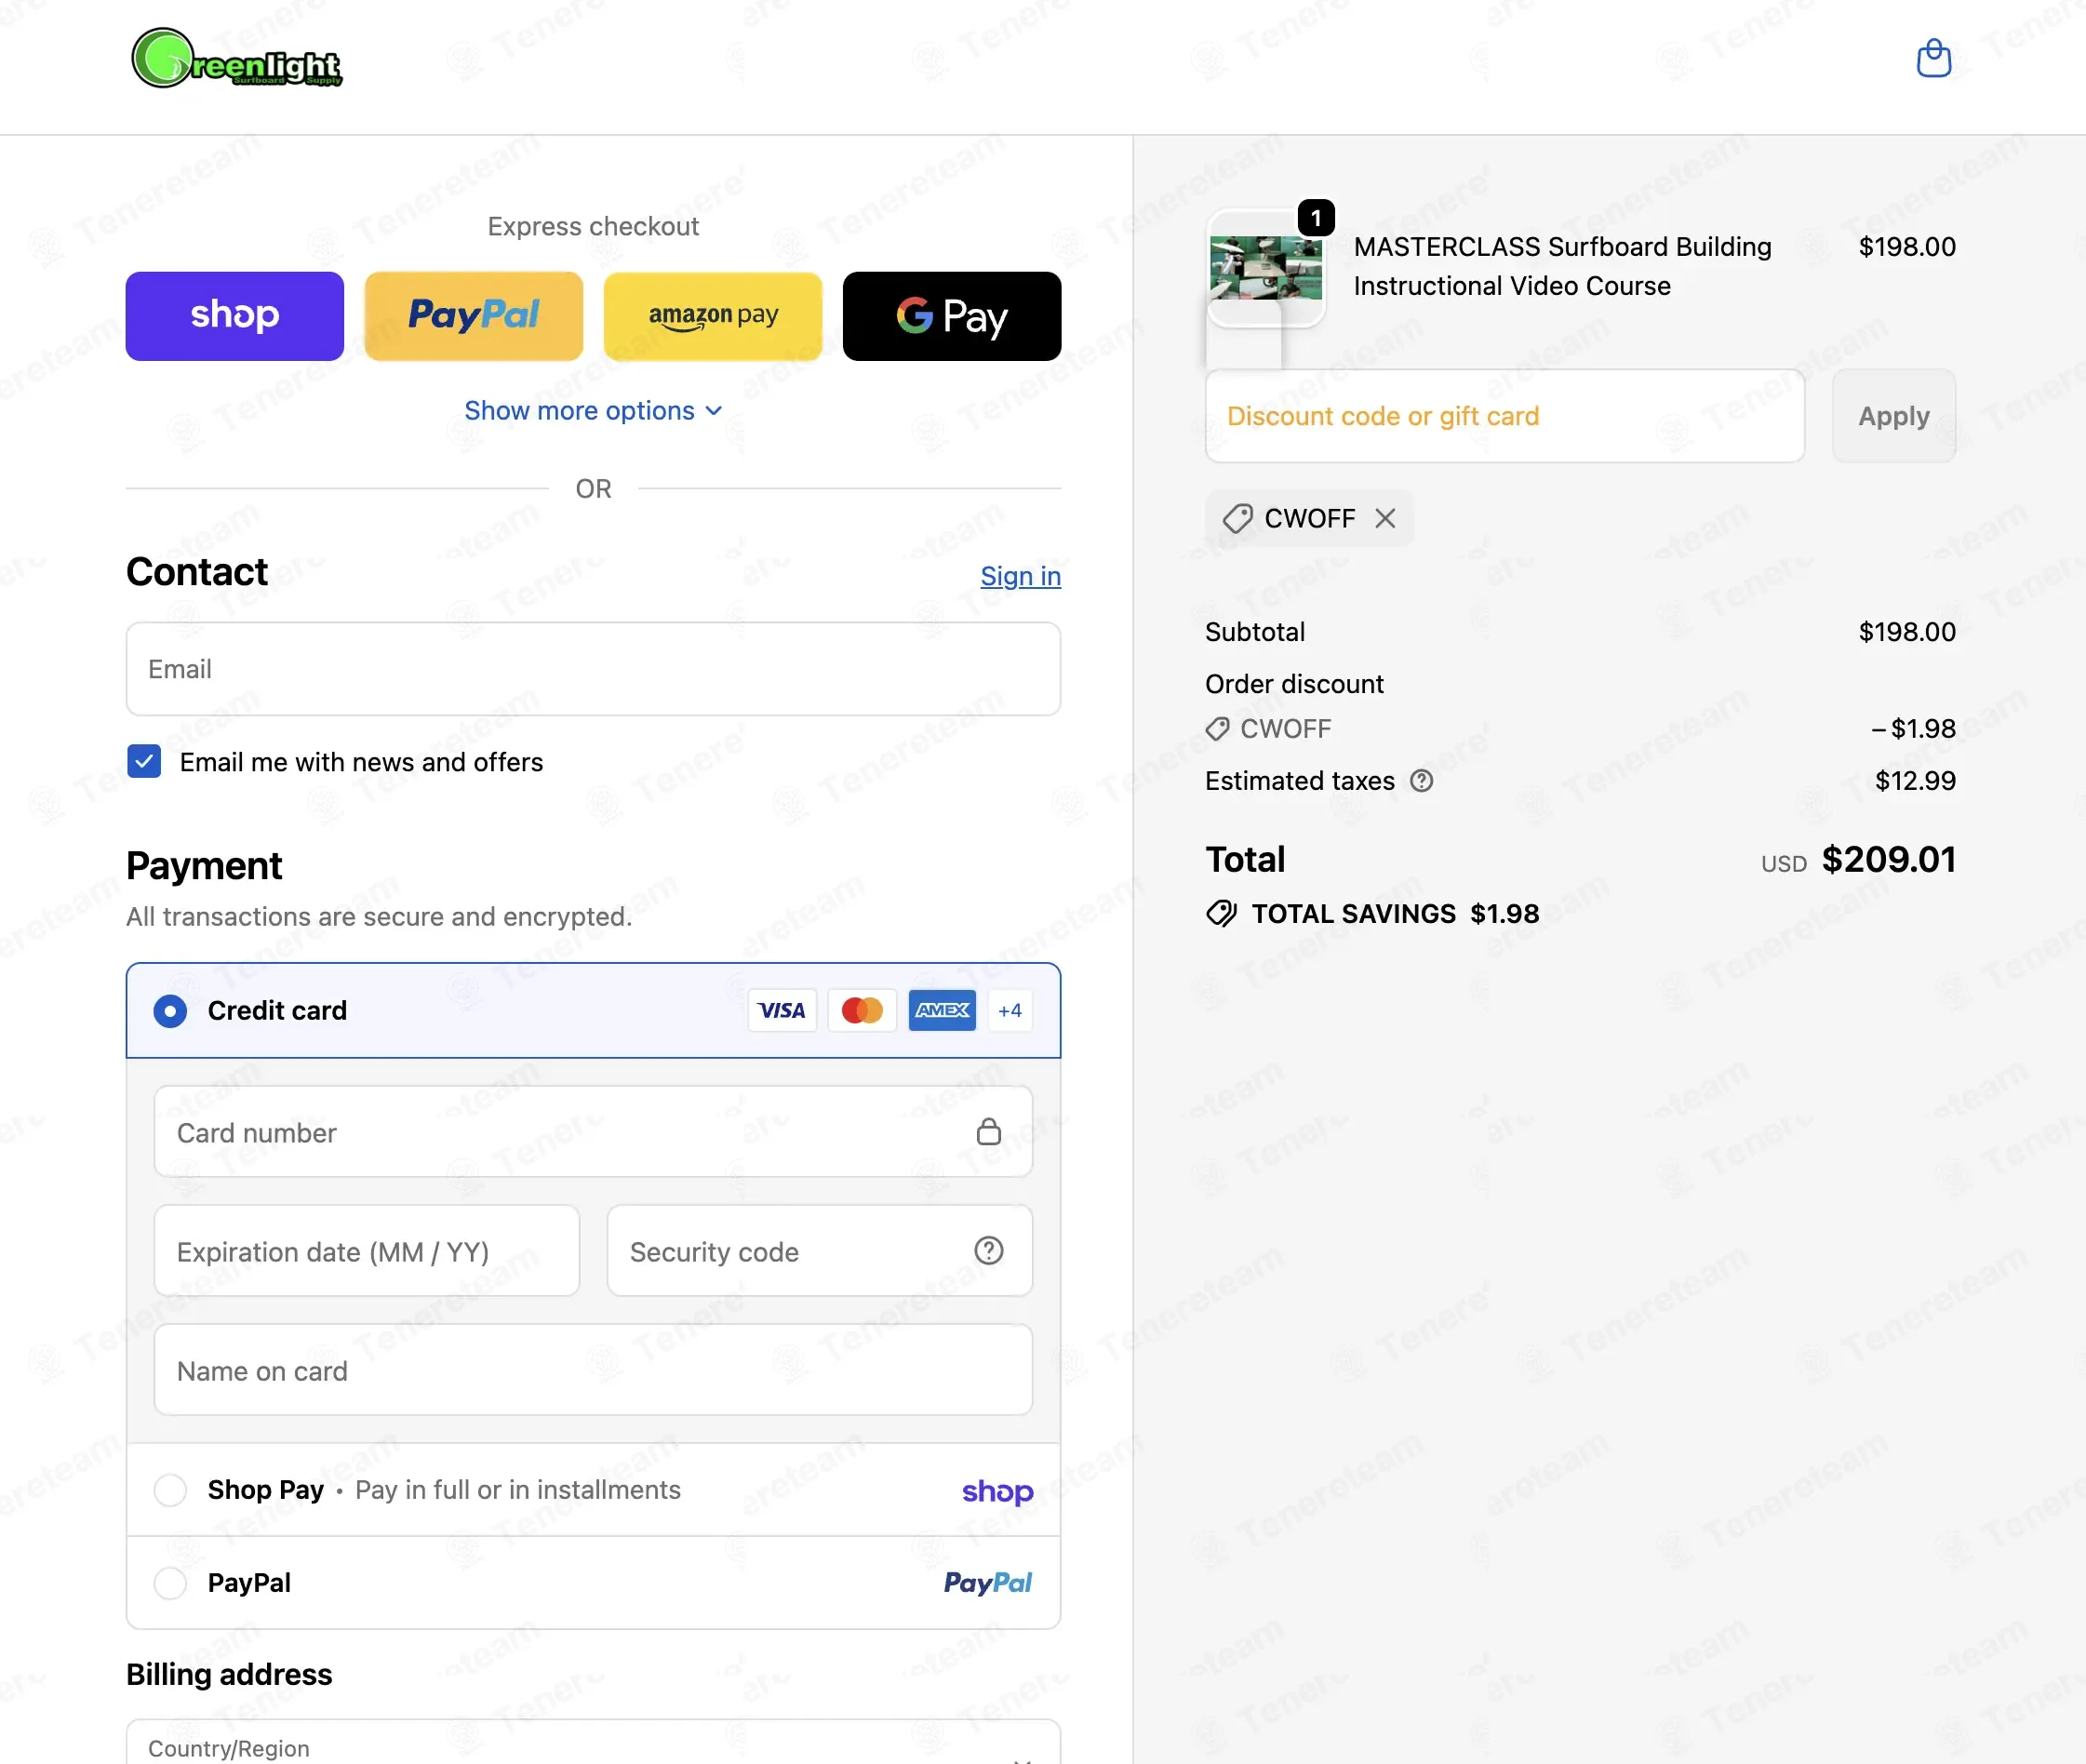Expand Show more options
This screenshot has width=2086, height=1764.
(x=593, y=411)
